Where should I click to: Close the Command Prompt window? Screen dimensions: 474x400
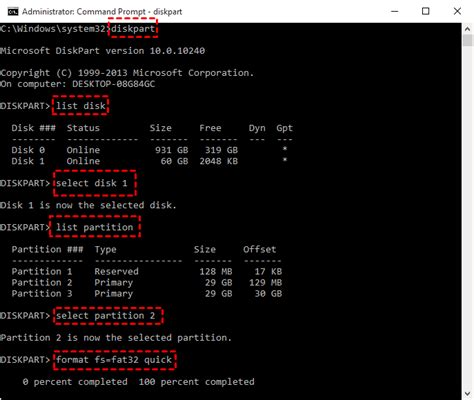pyautogui.click(x=457, y=11)
